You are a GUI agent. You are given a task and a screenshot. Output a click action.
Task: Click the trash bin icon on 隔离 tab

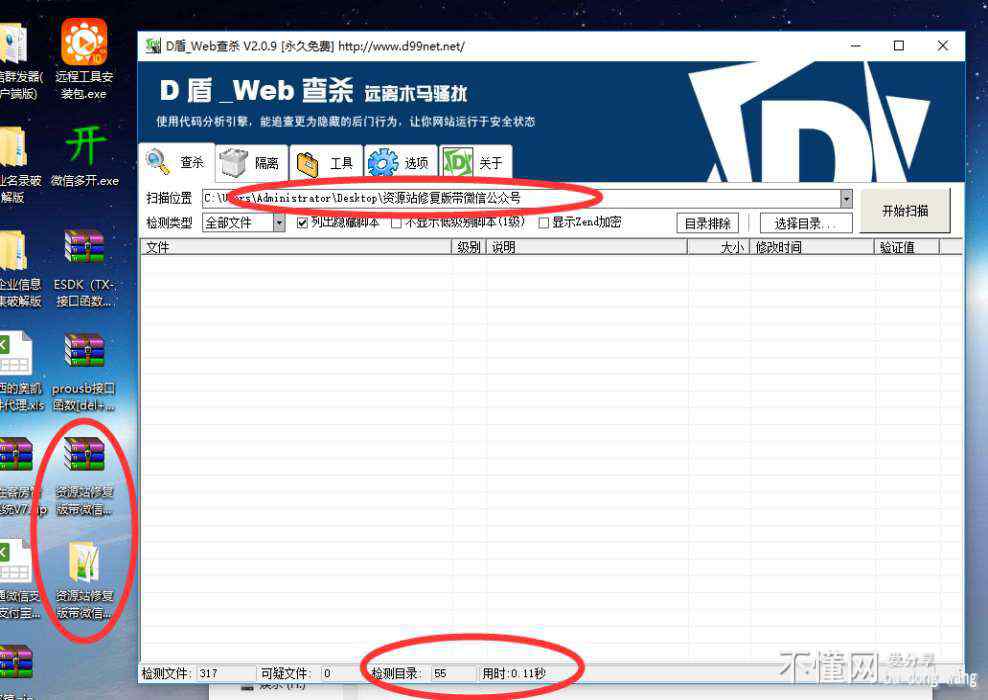234,163
